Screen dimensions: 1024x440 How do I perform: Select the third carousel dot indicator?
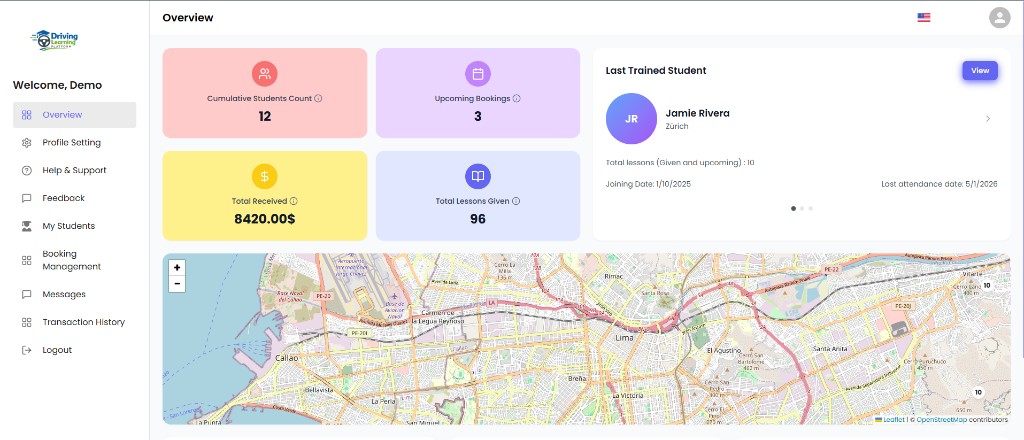[810, 208]
